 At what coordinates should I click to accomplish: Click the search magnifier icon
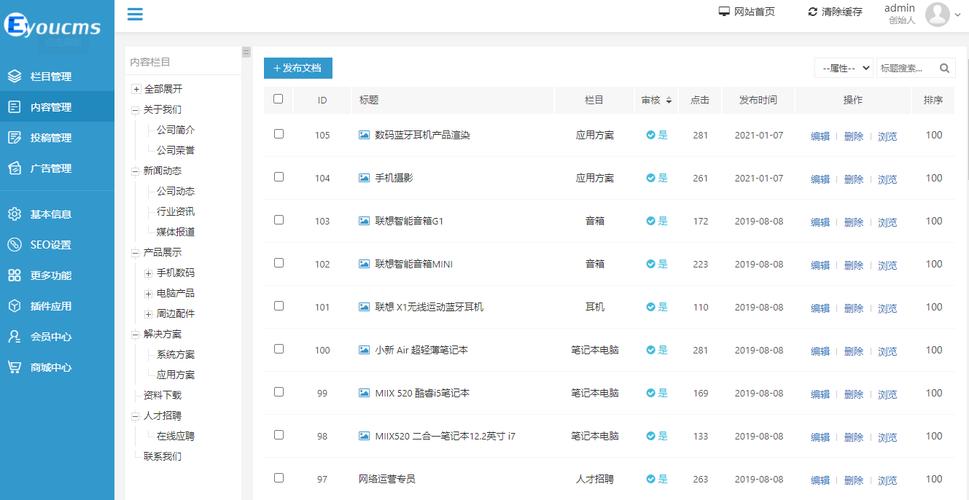(944, 69)
